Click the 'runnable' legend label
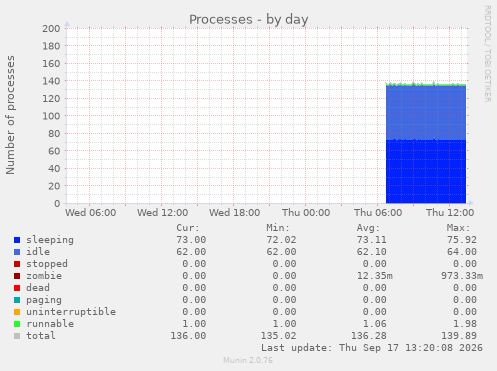 tap(50, 324)
